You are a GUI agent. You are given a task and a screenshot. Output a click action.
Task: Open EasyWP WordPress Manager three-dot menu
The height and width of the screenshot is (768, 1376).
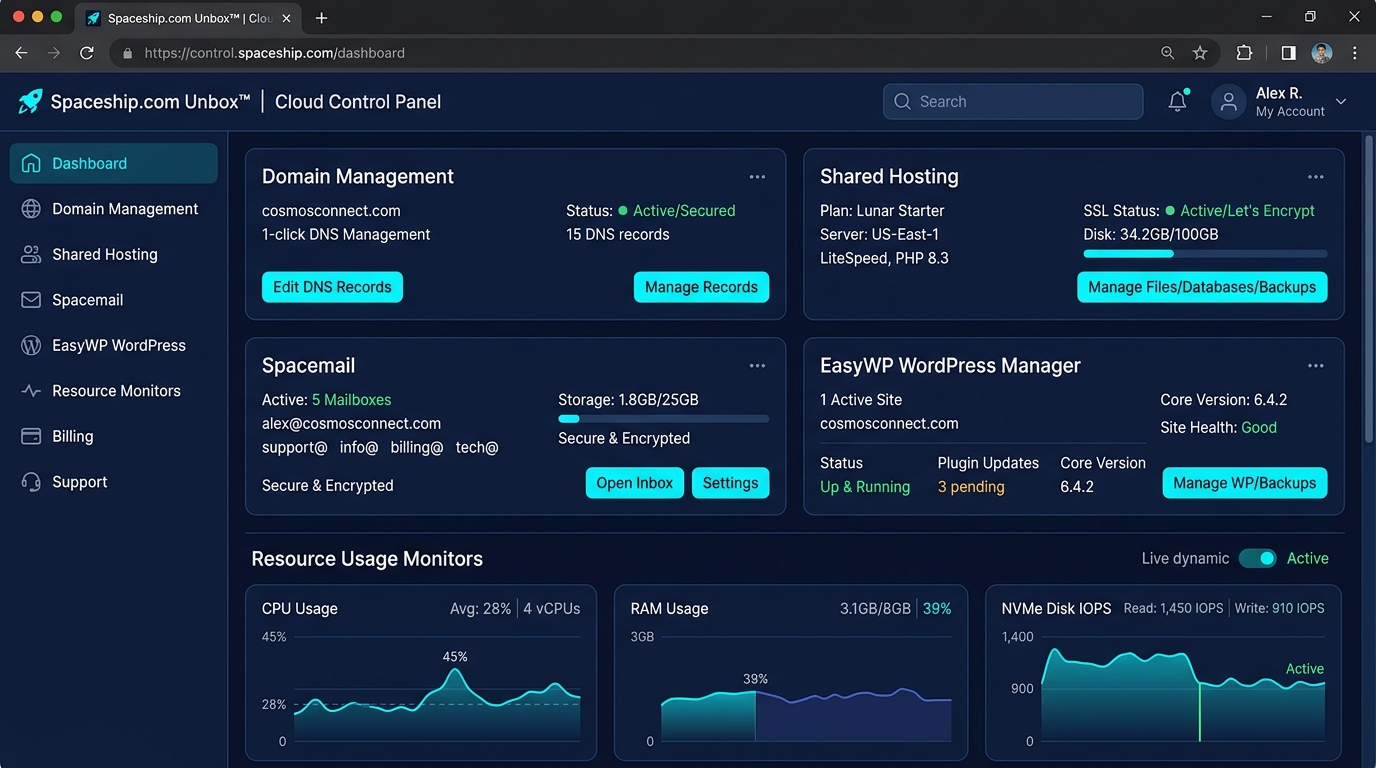pyautogui.click(x=1315, y=366)
